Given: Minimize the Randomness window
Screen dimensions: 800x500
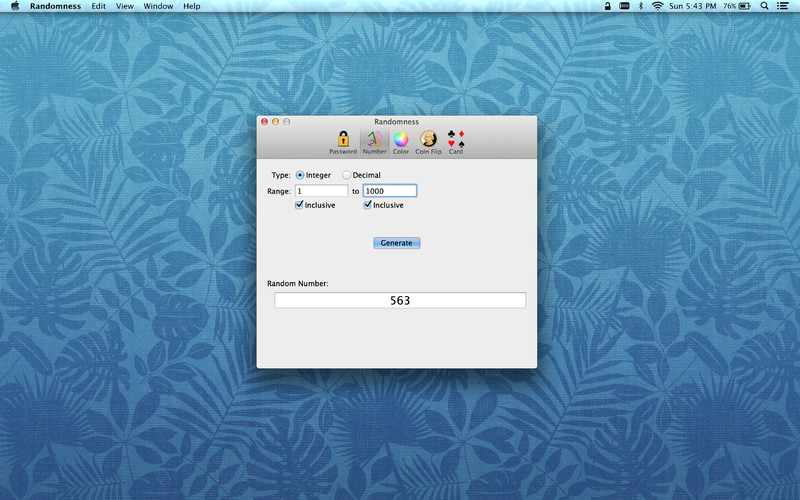Looking at the screenshot, I should point(276,121).
